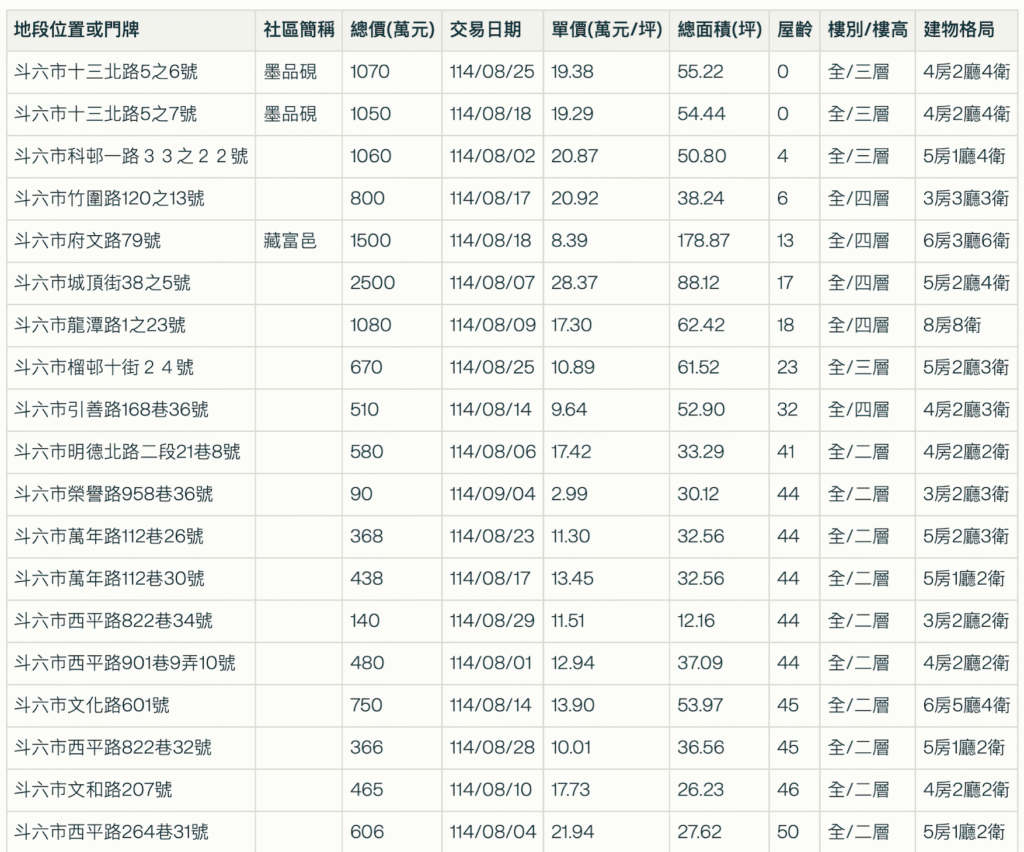Click the 屋齡 column header
This screenshot has height=852, width=1024.
pos(794,29)
